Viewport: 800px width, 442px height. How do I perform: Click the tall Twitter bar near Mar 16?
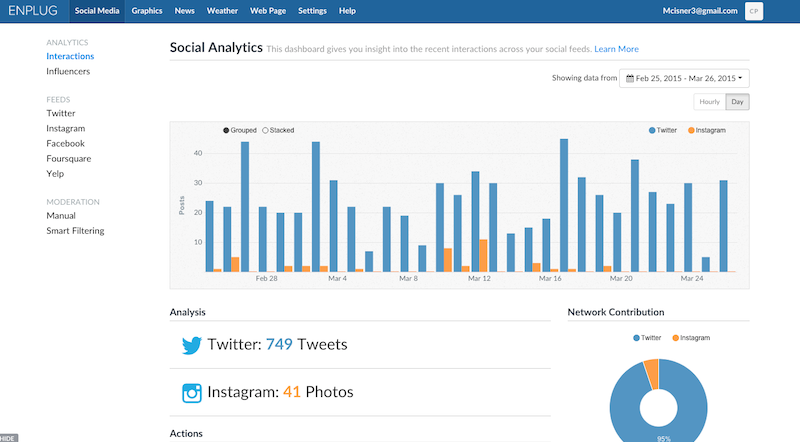pos(564,205)
